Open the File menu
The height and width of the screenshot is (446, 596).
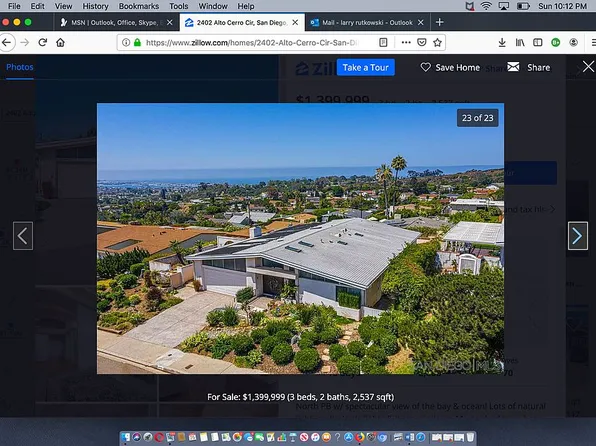tap(14, 6)
